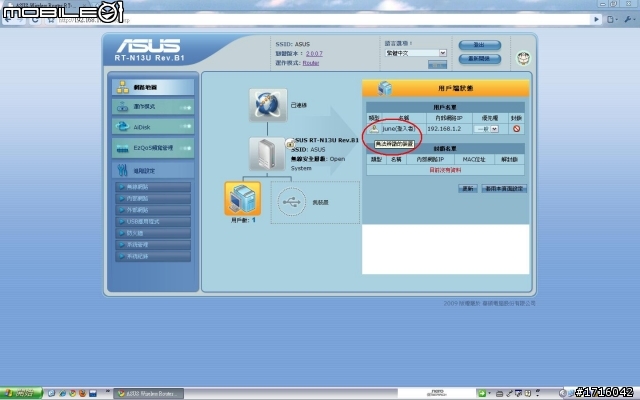Image resolution: width=640 pixels, height=400 pixels.
Task: Click the browser page menu icon
Action: [x=611, y=19]
